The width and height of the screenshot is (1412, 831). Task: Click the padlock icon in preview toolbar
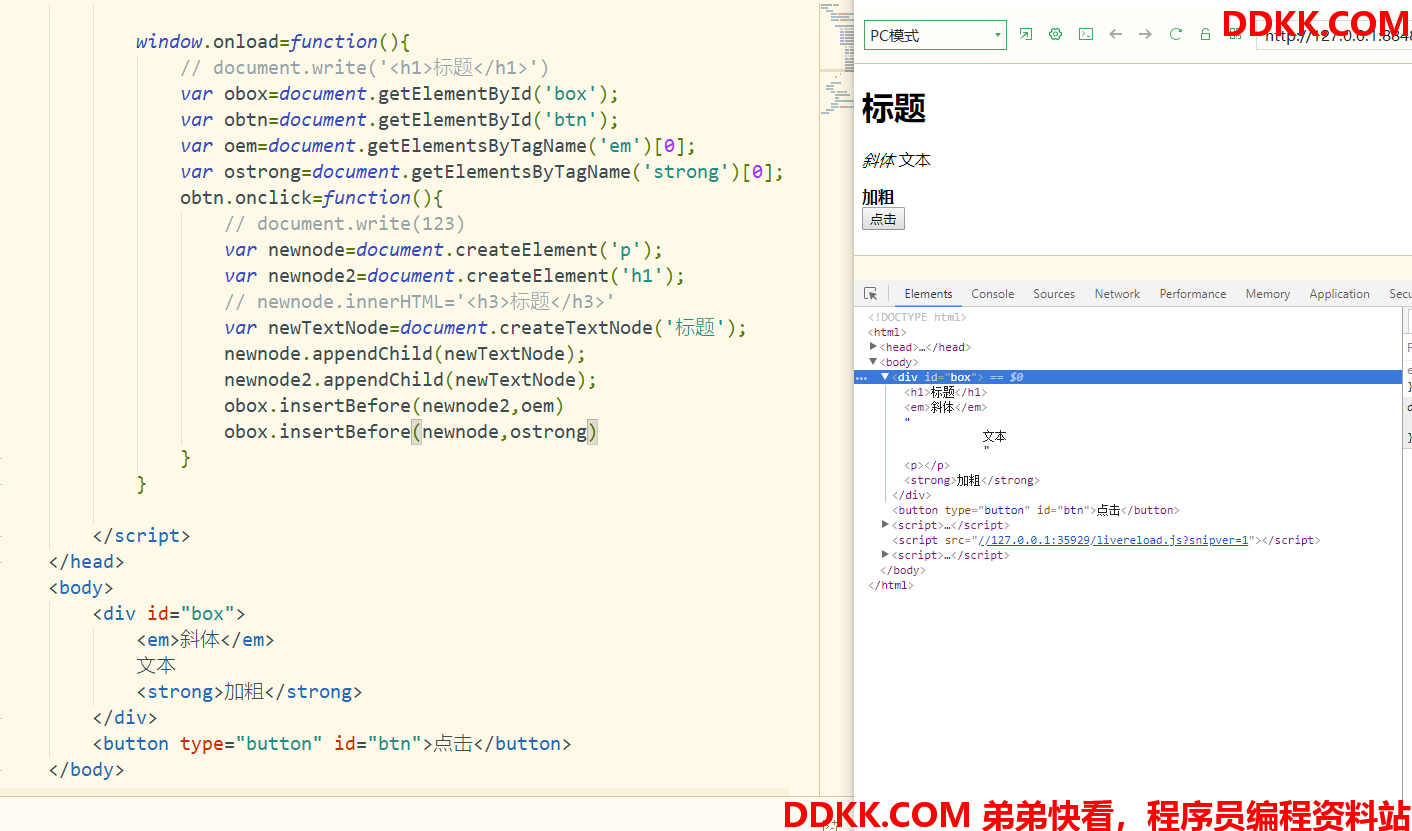pyautogui.click(x=1205, y=34)
